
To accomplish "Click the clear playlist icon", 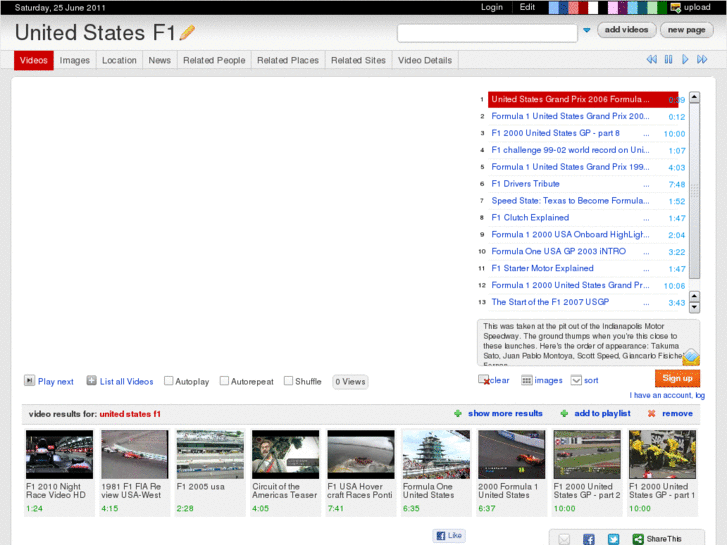I will (x=484, y=380).
